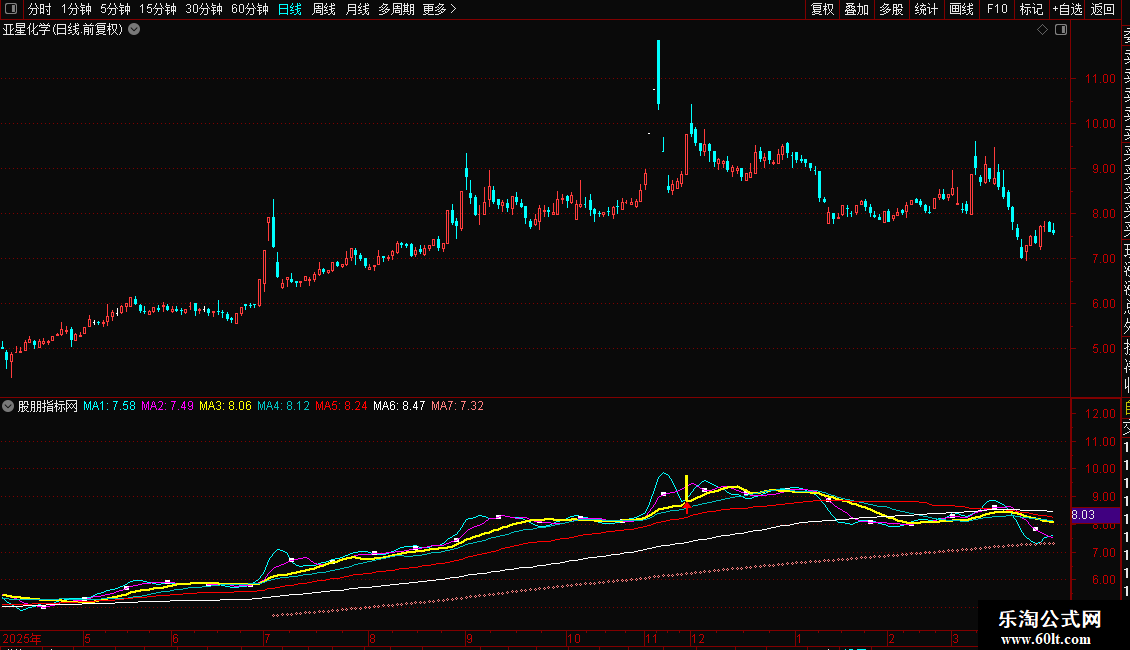The width and height of the screenshot is (1130, 650).
Task: Click the MA6: 8.47 value
Action: click(399, 406)
